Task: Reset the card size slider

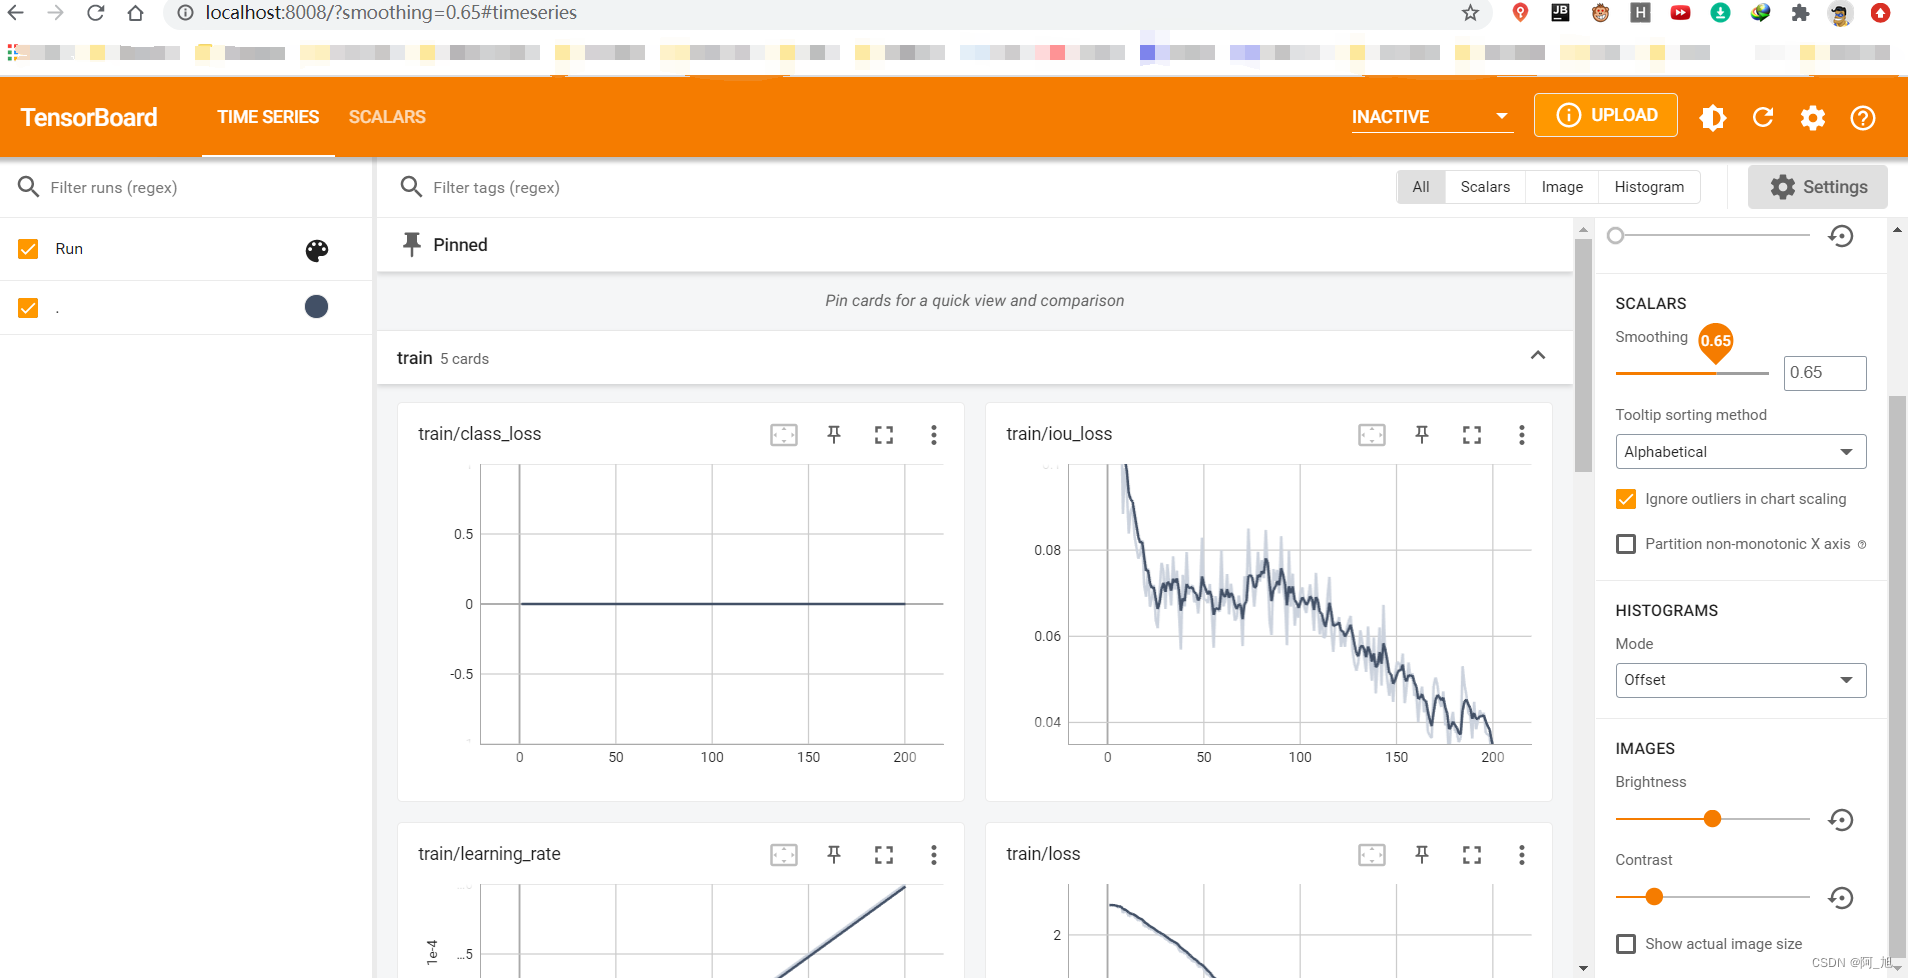Action: coord(1841,236)
